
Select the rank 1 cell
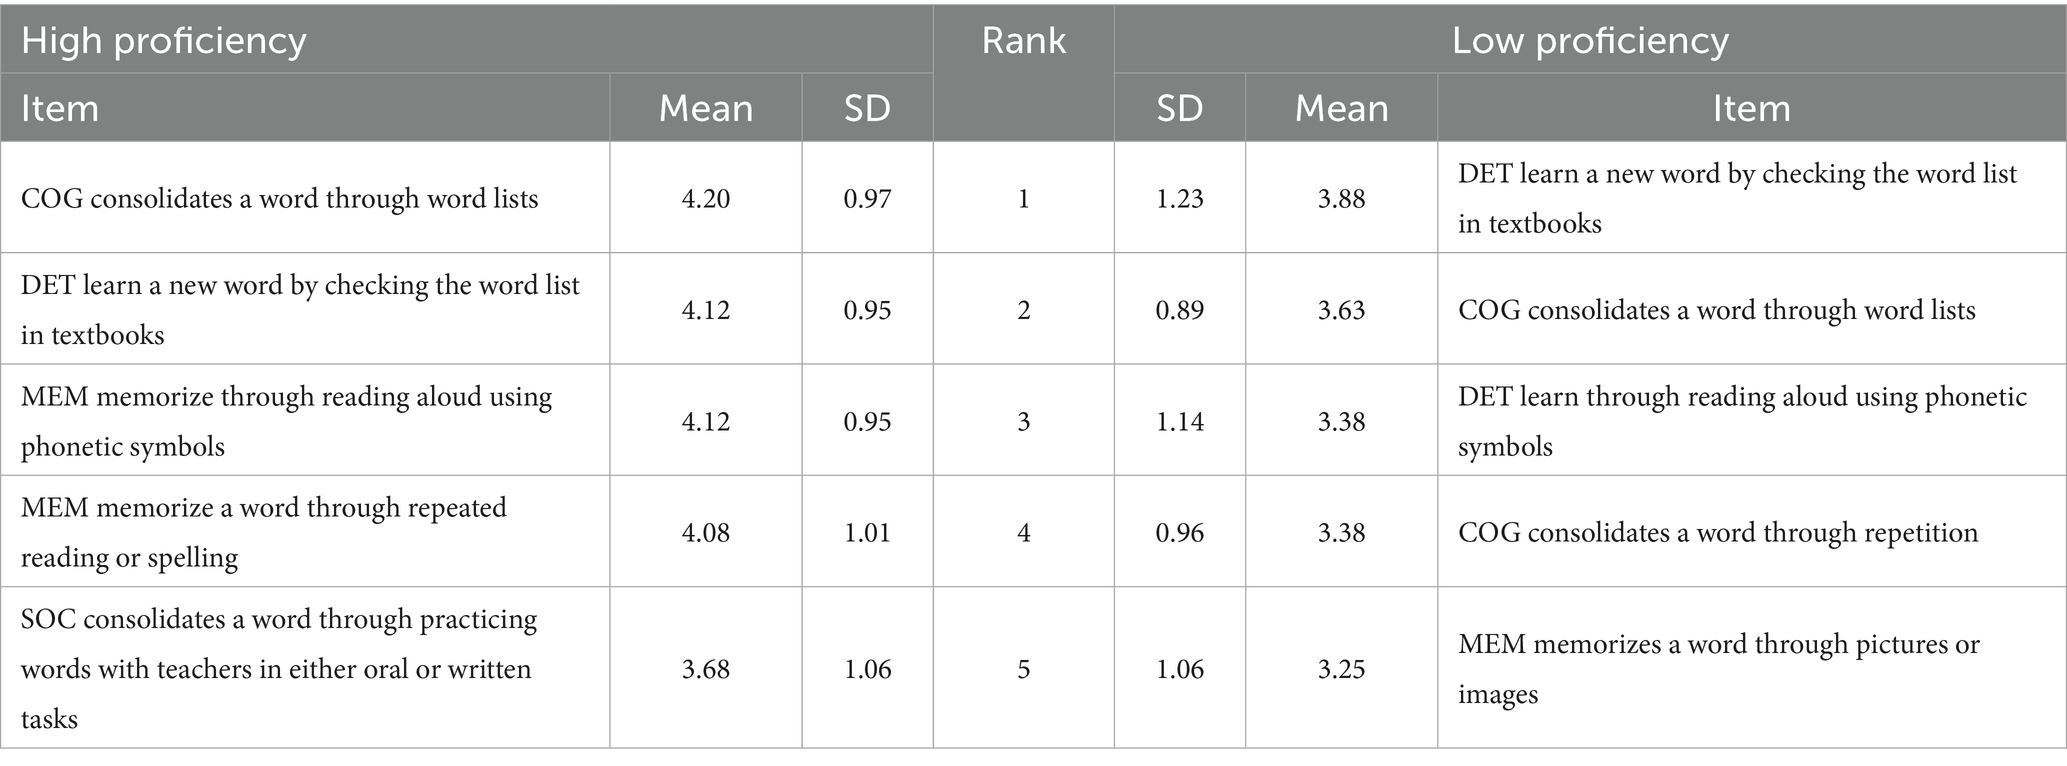coord(1023,198)
